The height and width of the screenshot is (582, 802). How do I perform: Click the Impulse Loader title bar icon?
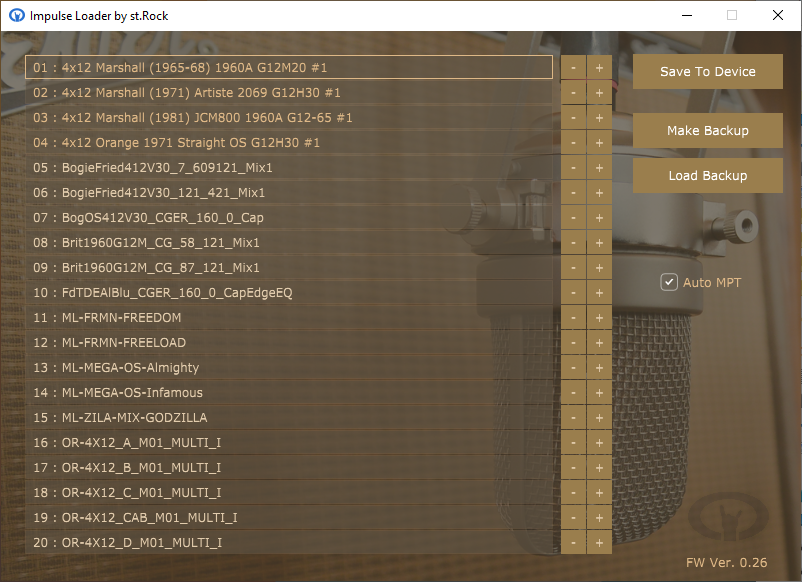pyautogui.click(x=17, y=15)
